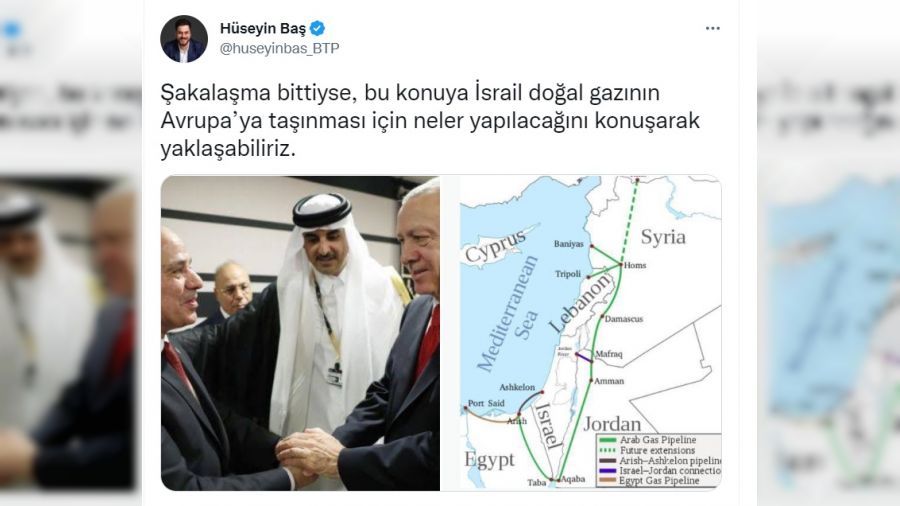This screenshot has width=900, height=506.
Task: Click the dotted Future extensions legend marker
Action: tap(607, 450)
